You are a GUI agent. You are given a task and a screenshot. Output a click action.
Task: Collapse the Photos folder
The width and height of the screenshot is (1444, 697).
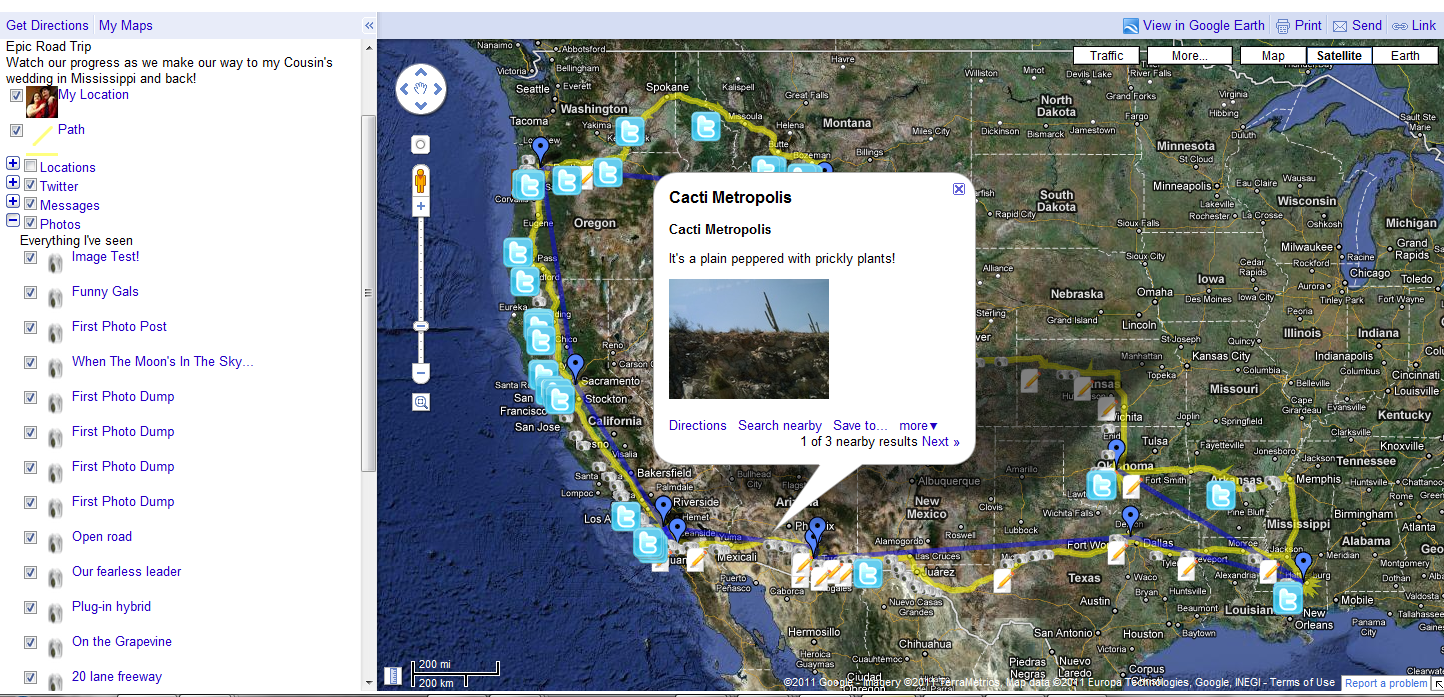pos(13,220)
